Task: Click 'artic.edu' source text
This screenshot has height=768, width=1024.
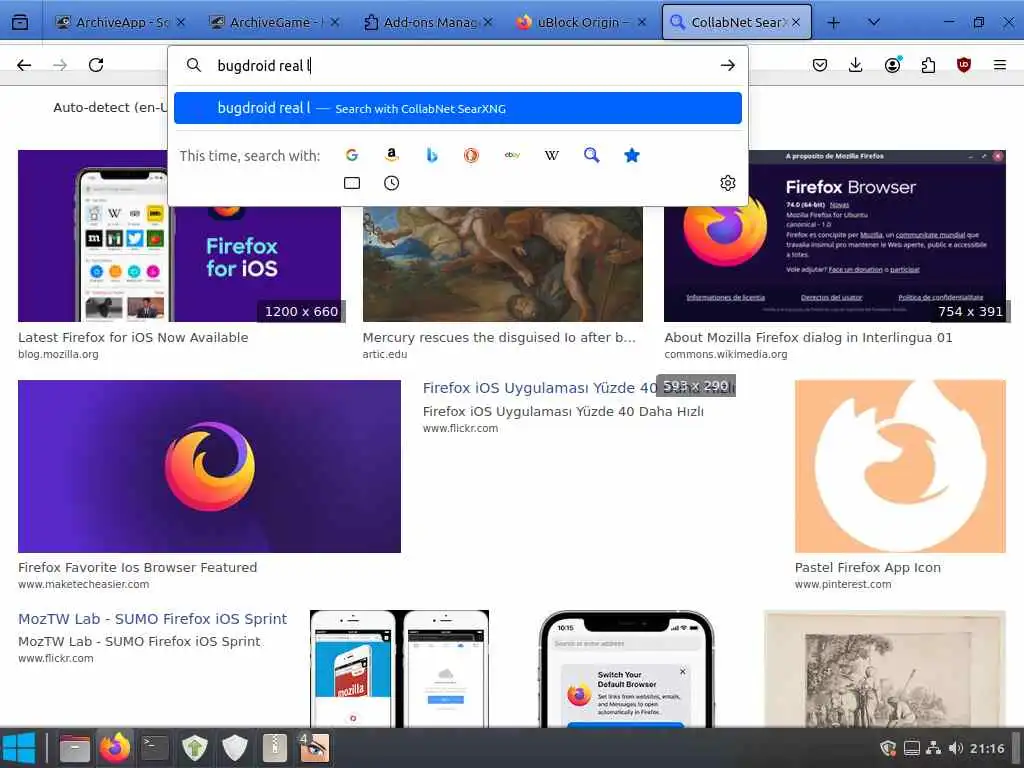Action: (385, 355)
